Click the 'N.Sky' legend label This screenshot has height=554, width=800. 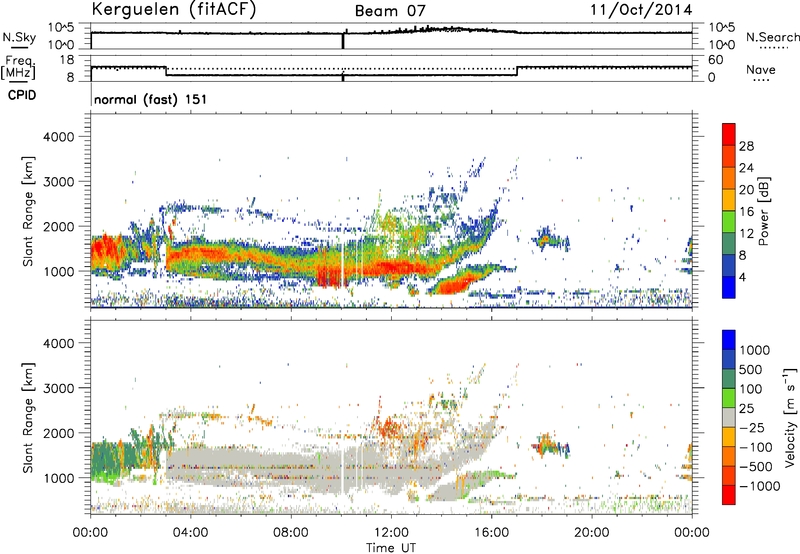tap(19, 37)
